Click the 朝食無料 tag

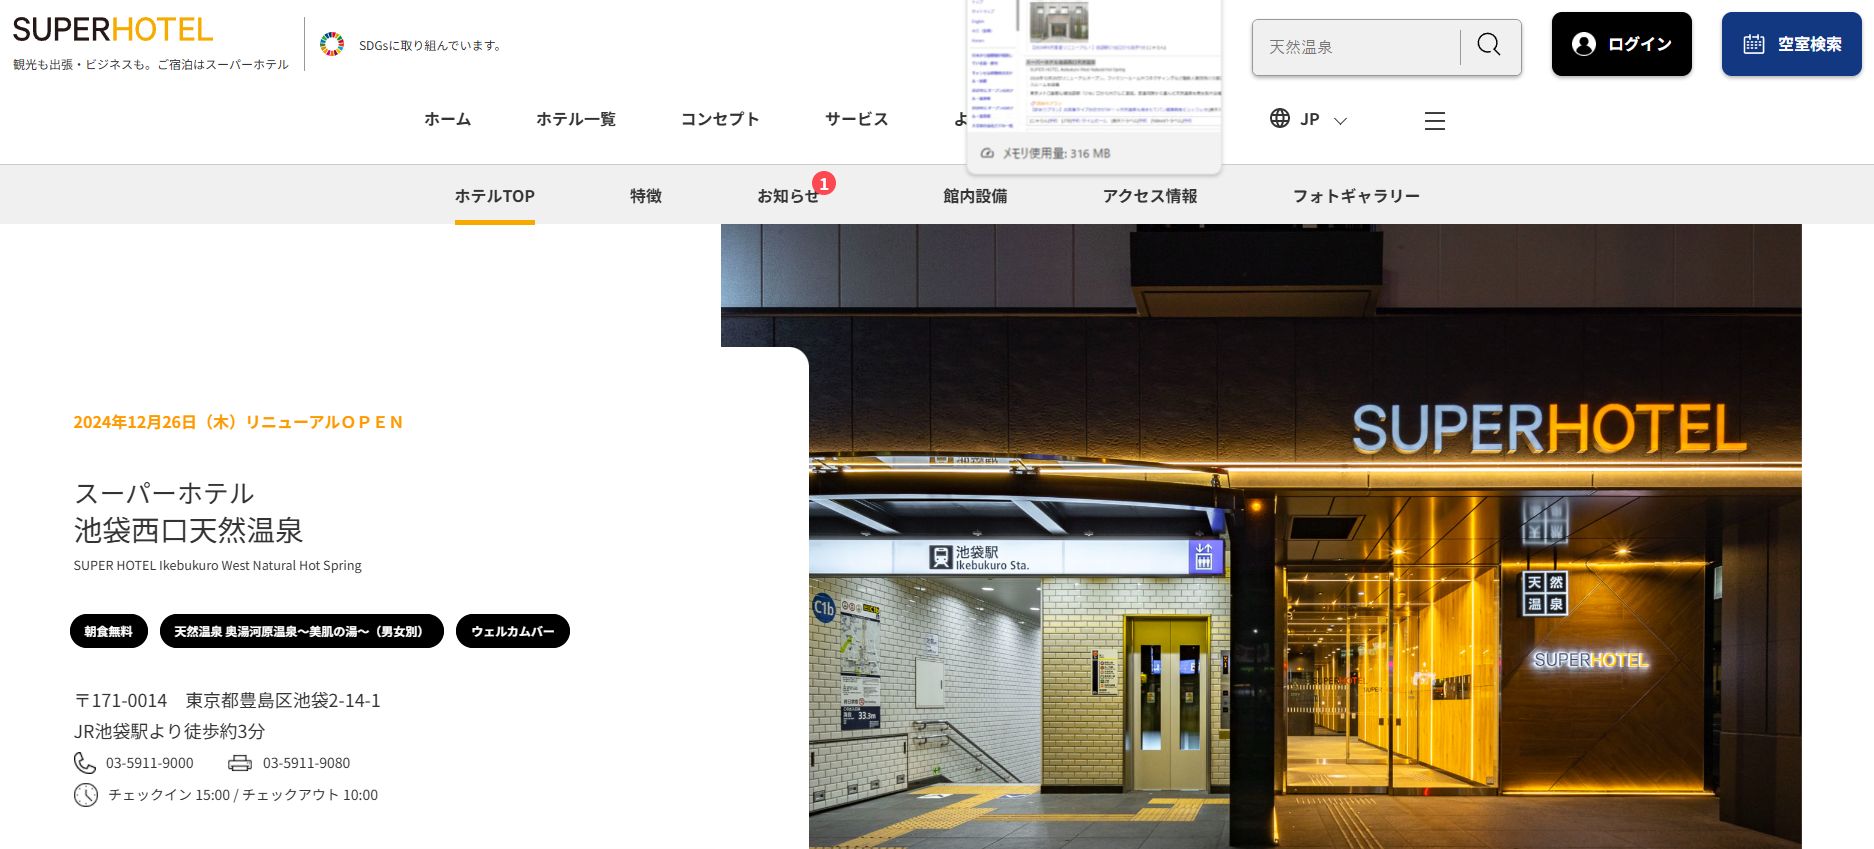pyautogui.click(x=109, y=631)
